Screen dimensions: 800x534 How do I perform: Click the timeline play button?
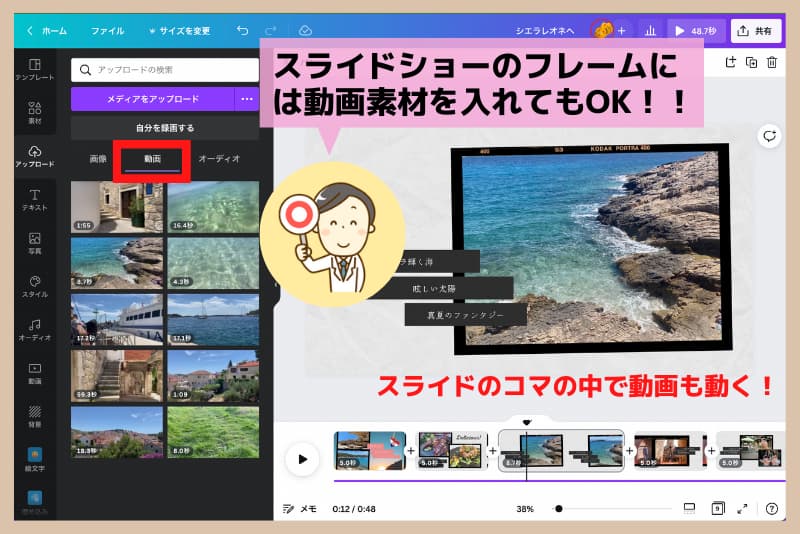pos(303,459)
